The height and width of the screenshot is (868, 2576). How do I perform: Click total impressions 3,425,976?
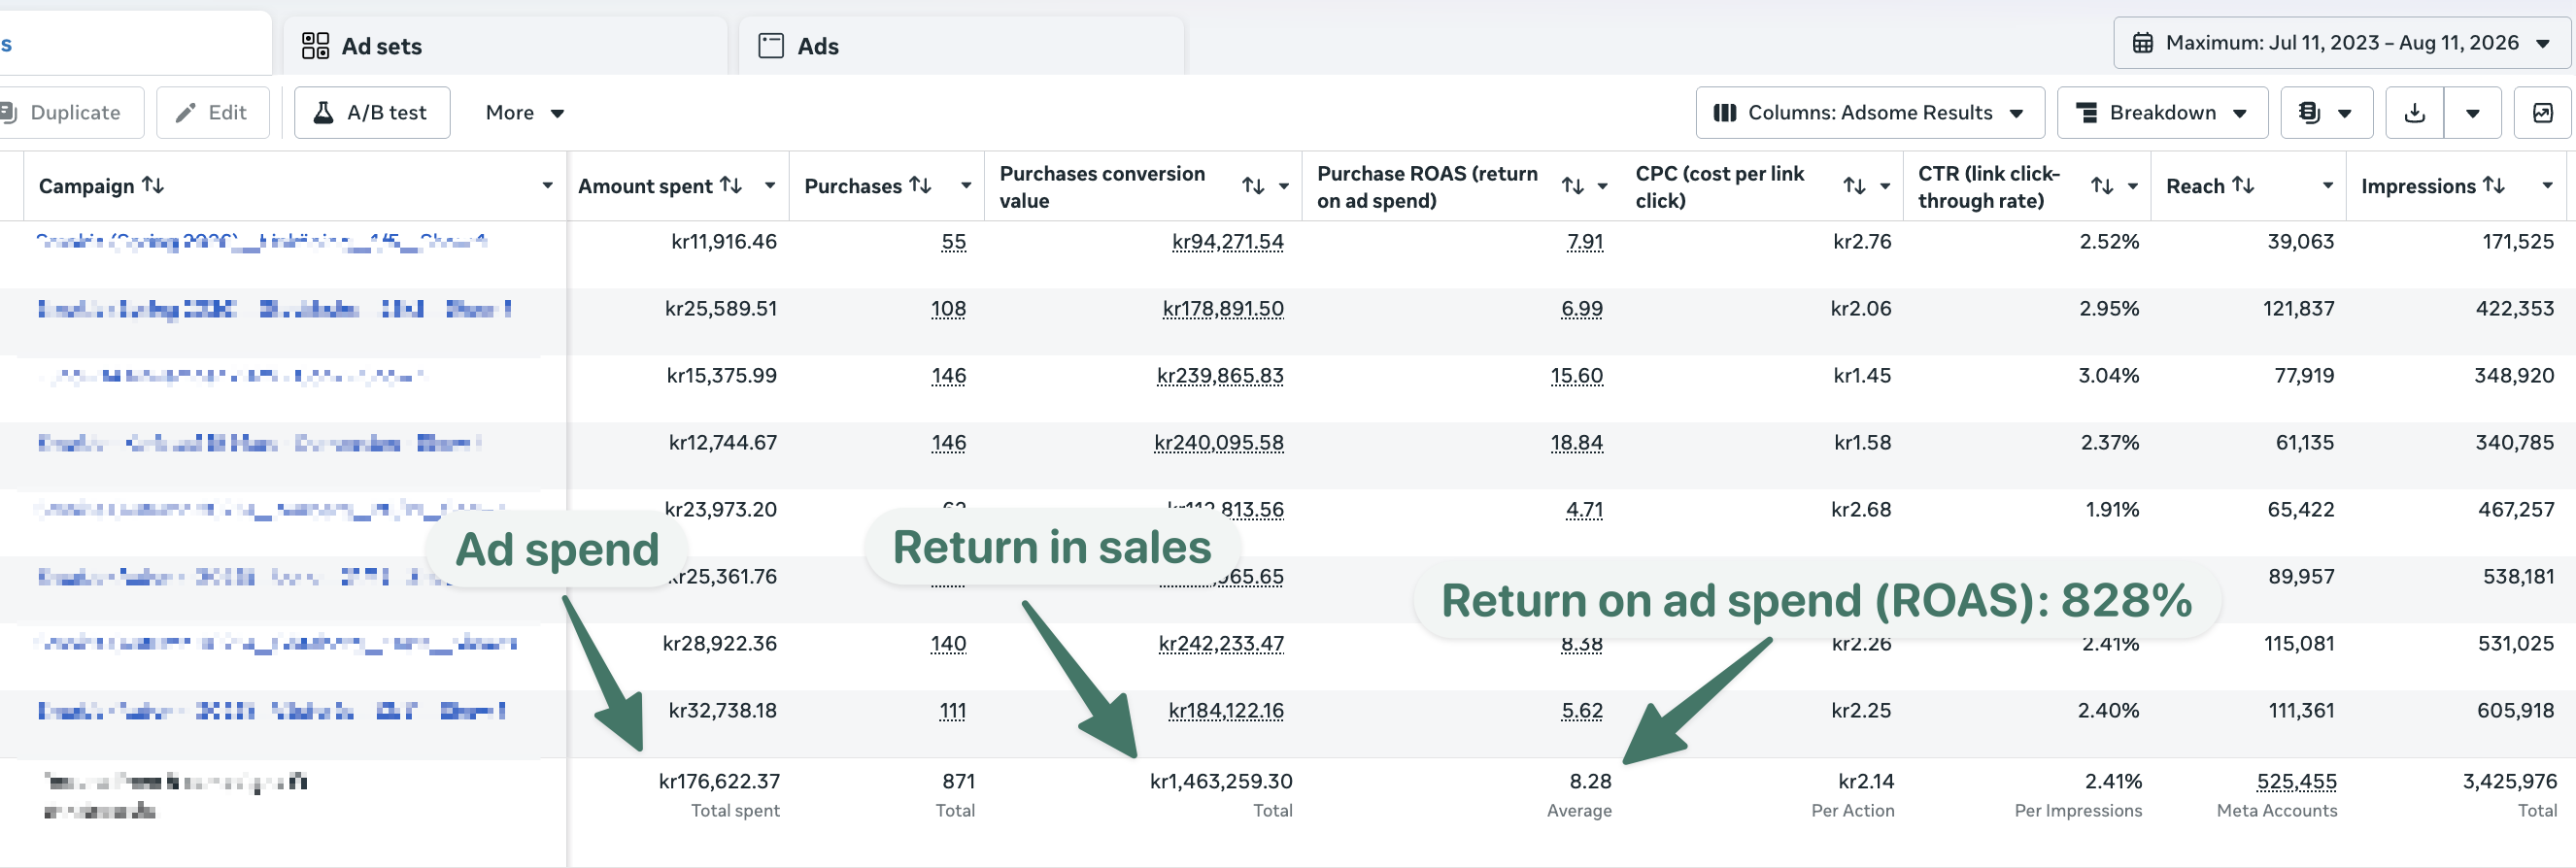2509,782
